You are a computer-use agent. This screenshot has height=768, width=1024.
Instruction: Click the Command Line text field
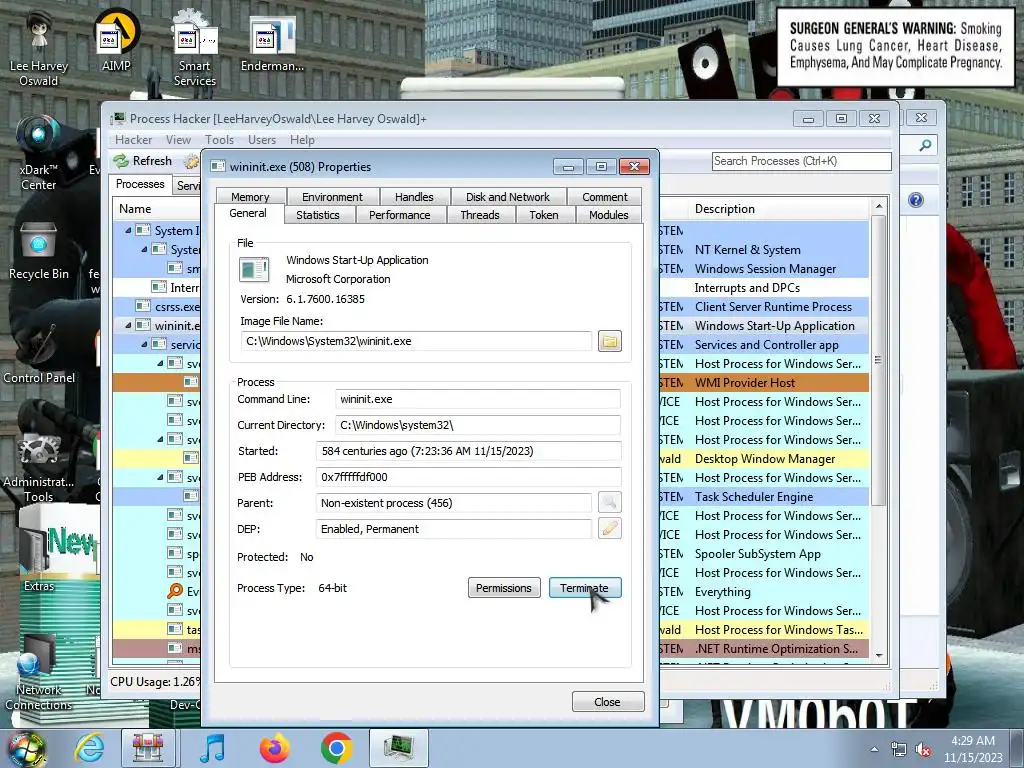(x=477, y=399)
